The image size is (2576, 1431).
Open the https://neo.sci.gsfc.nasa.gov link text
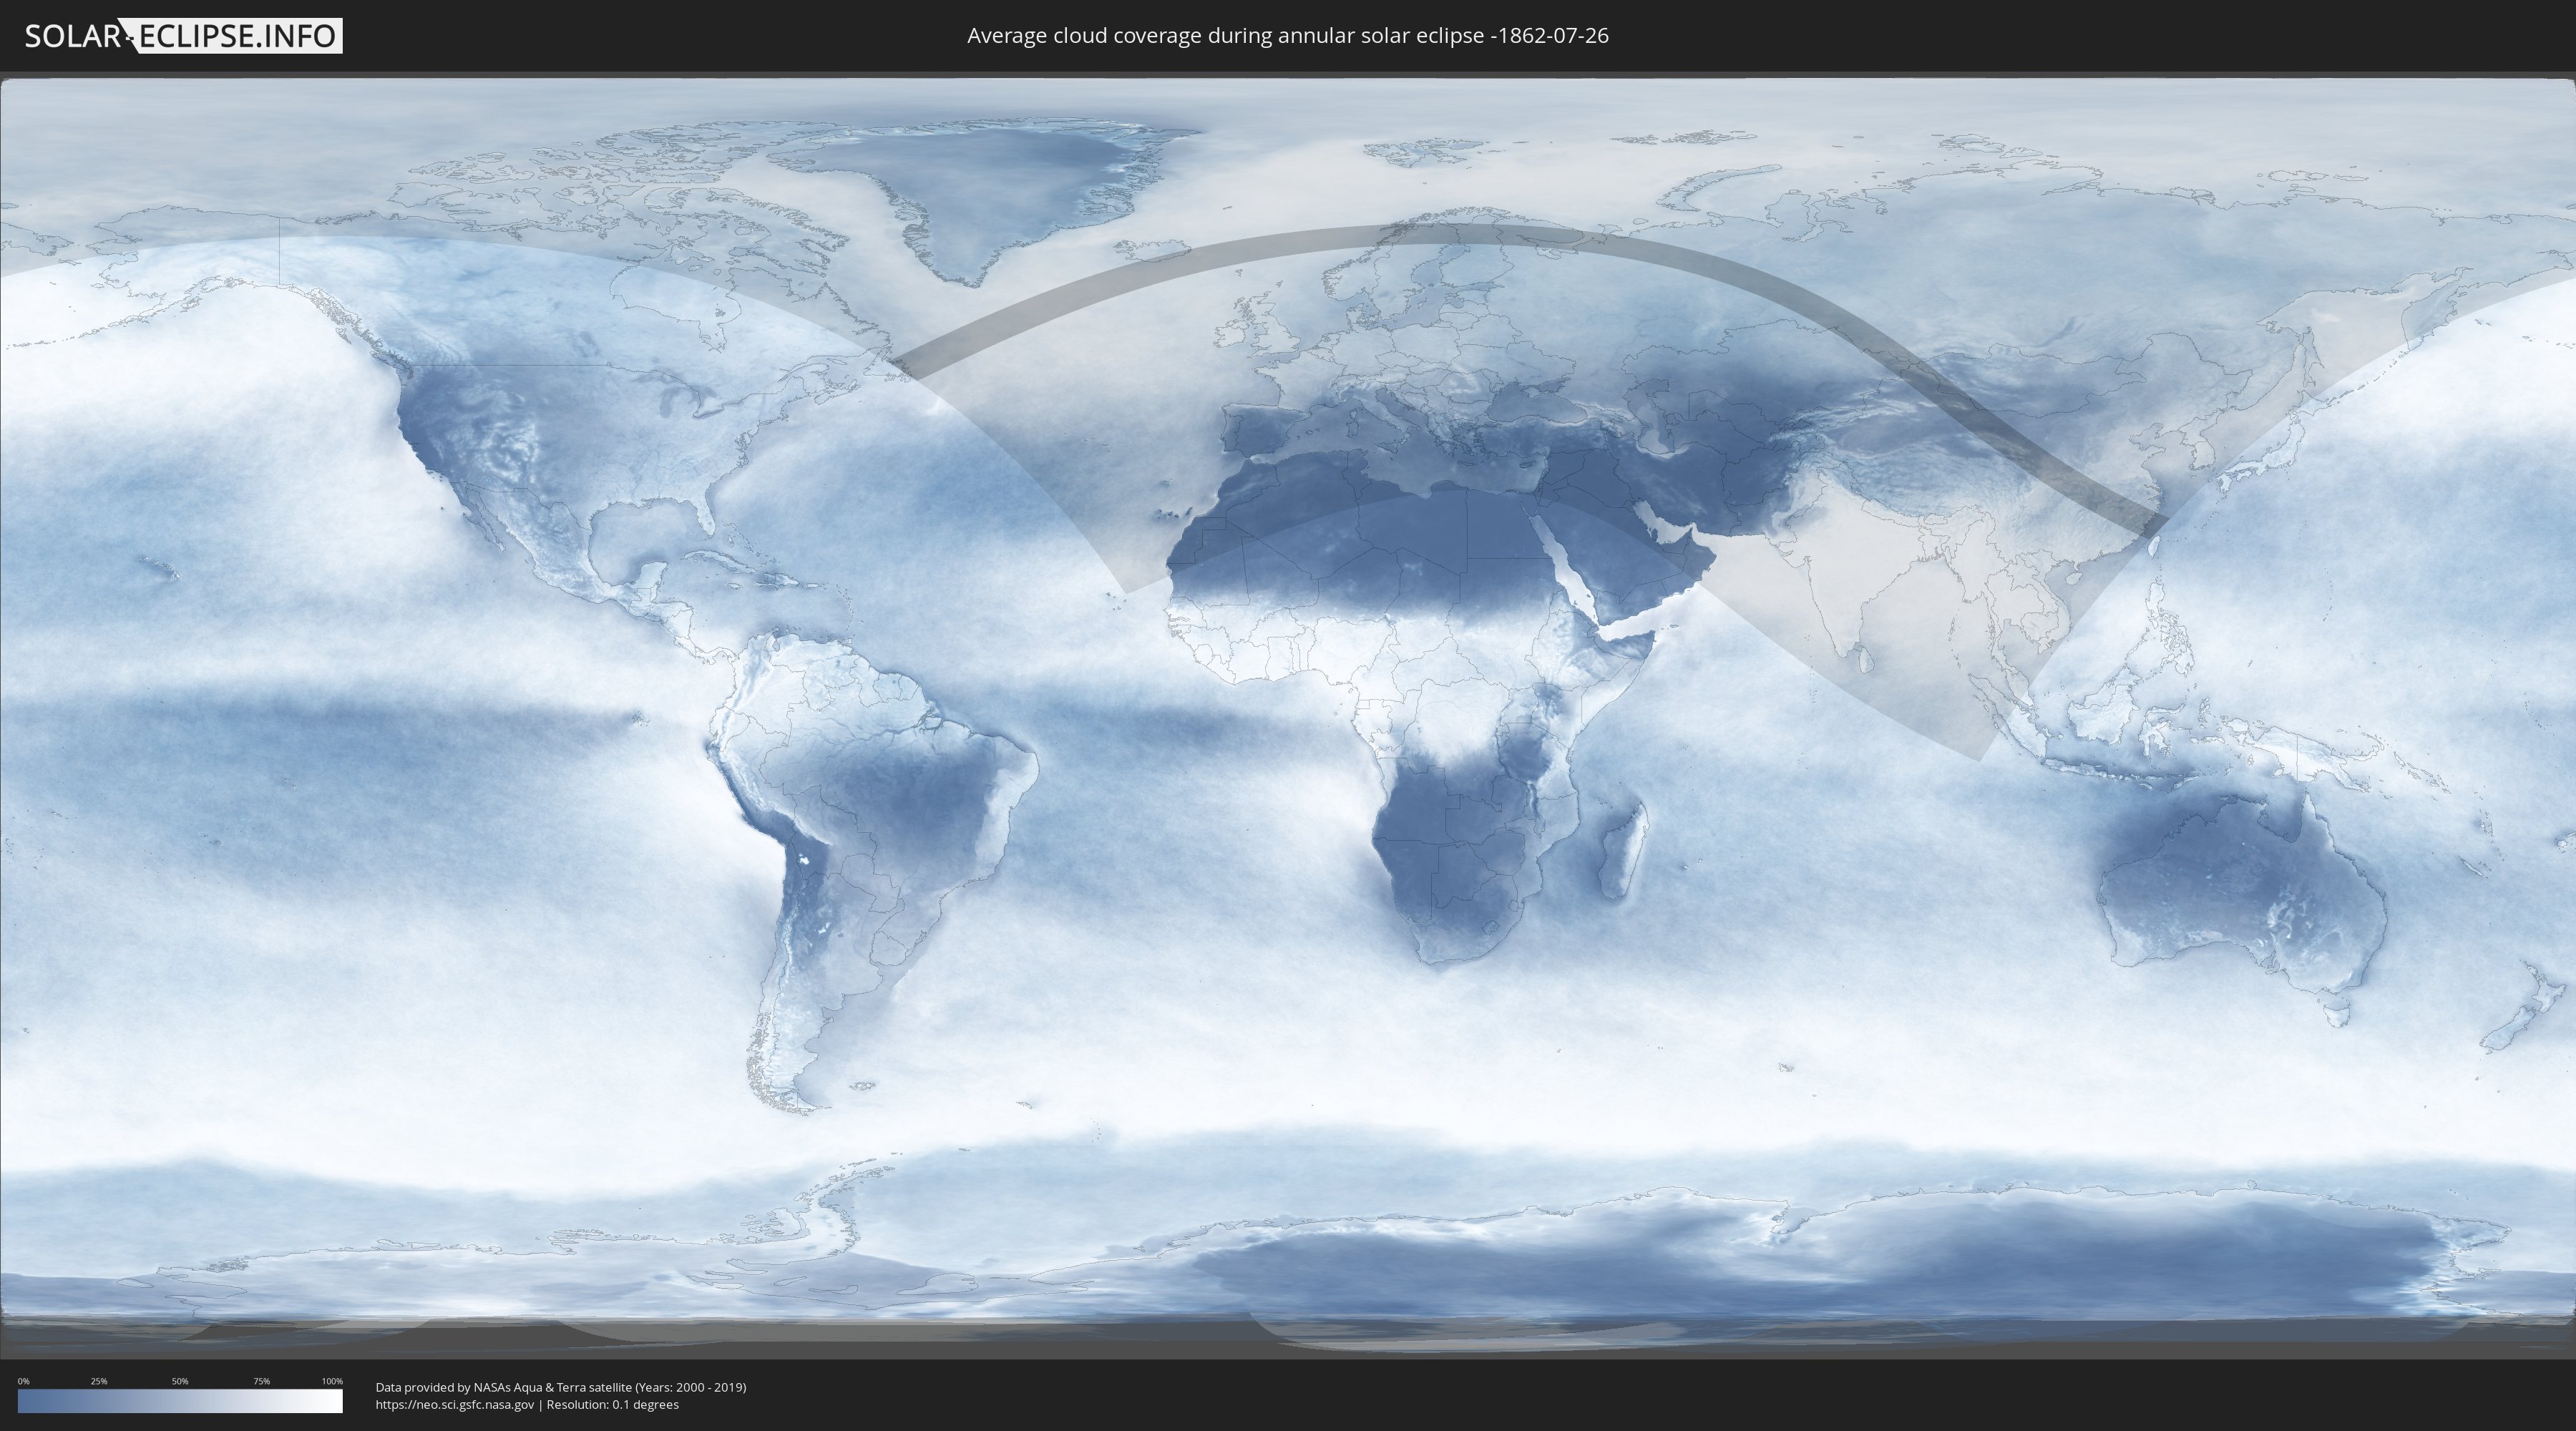[x=455, y=1405]
